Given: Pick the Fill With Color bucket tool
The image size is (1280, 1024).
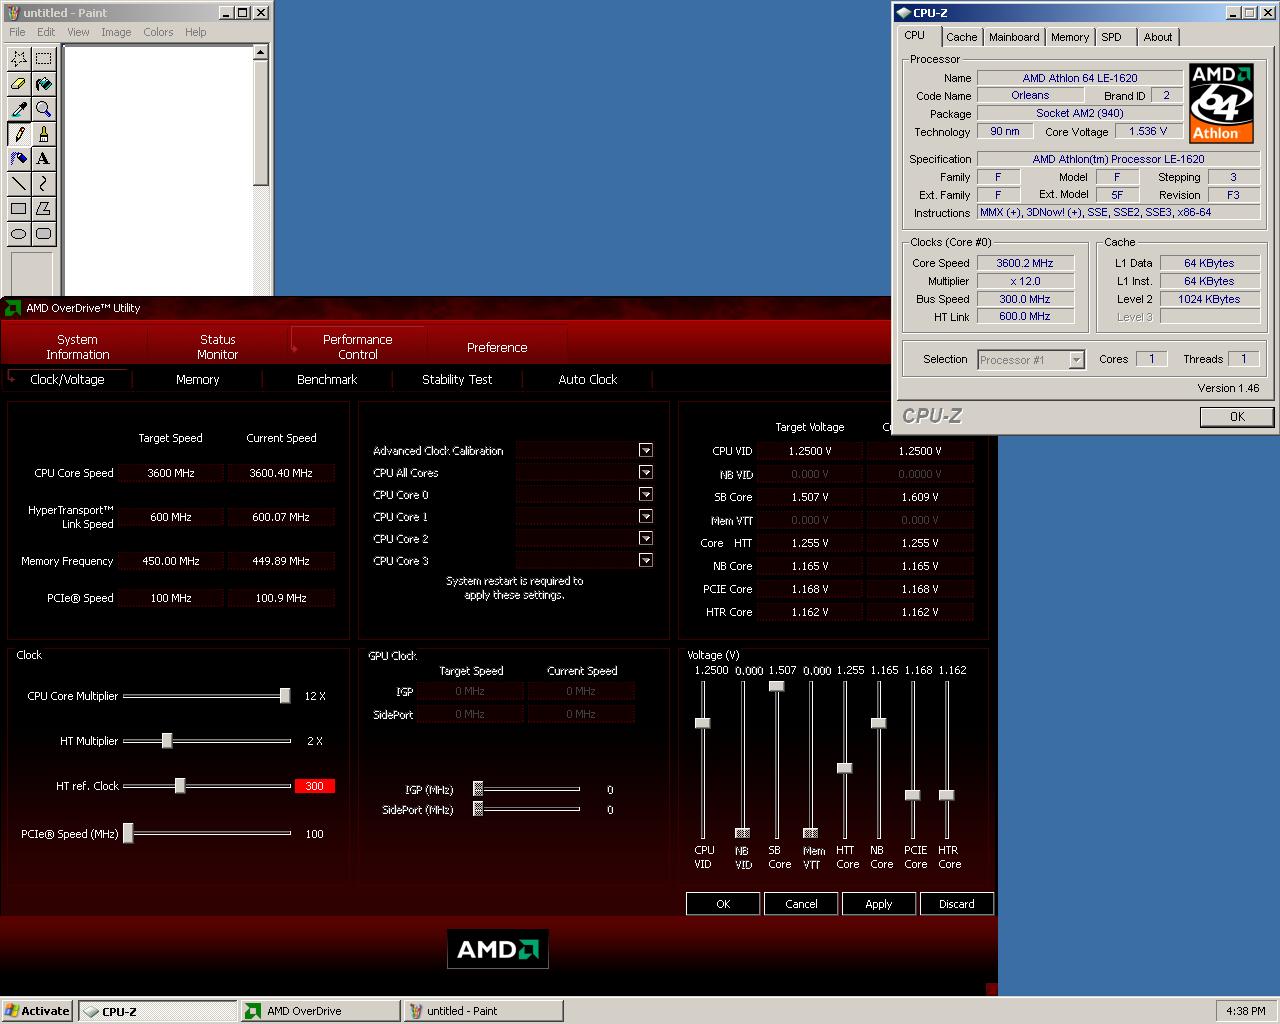Looking at the screenshot, I should tap(44, 84).
